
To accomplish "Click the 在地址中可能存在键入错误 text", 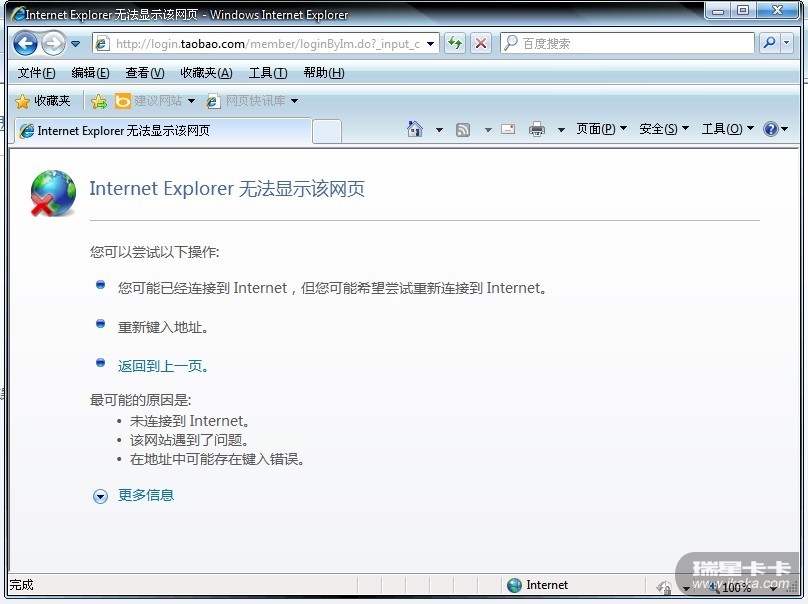I will pyautogui.click(x=217, y=459).
